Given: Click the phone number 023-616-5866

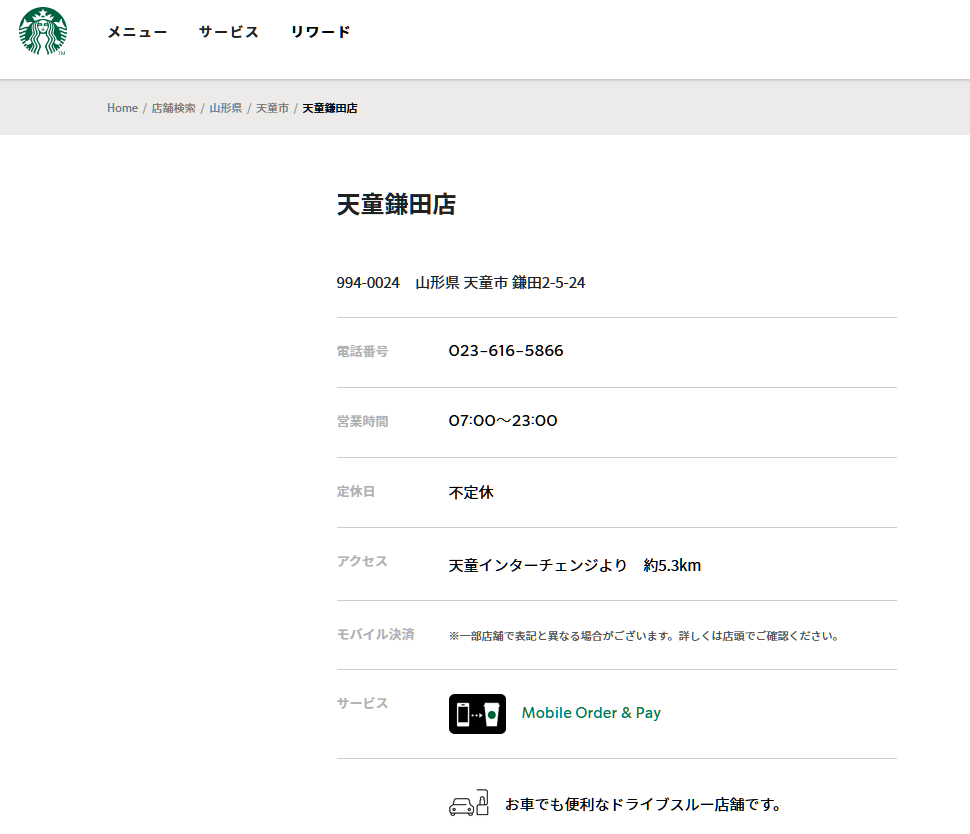Looking at the screenshot, I should point(506,351).
